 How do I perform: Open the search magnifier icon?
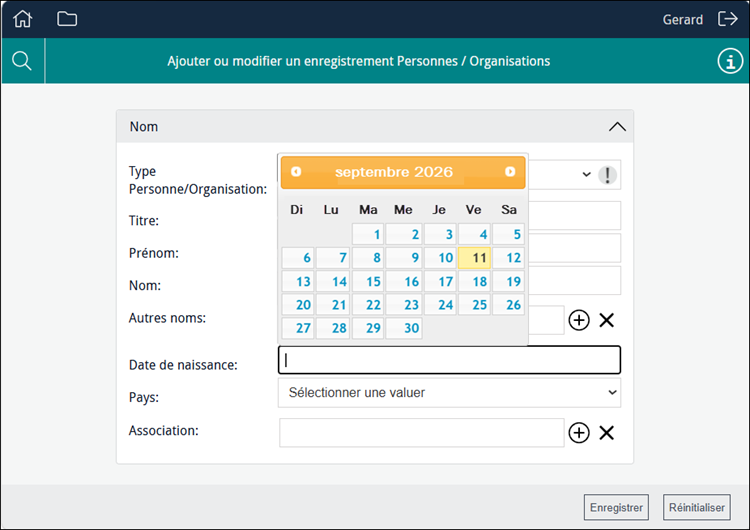[22, 61]
